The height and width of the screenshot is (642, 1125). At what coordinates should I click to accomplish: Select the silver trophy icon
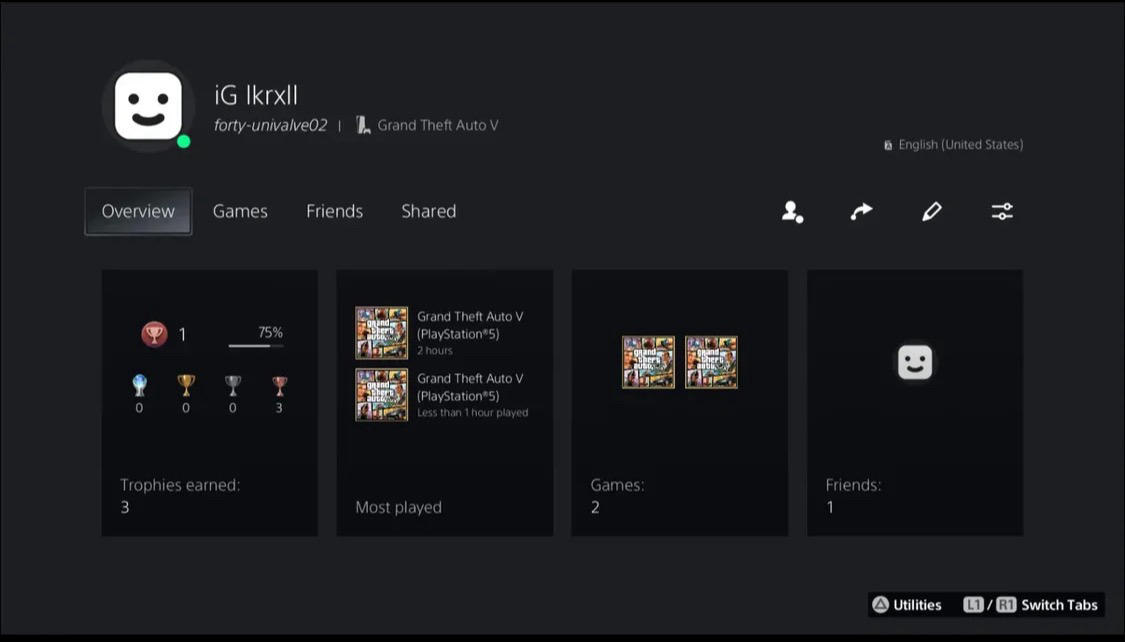coord(233,386)
